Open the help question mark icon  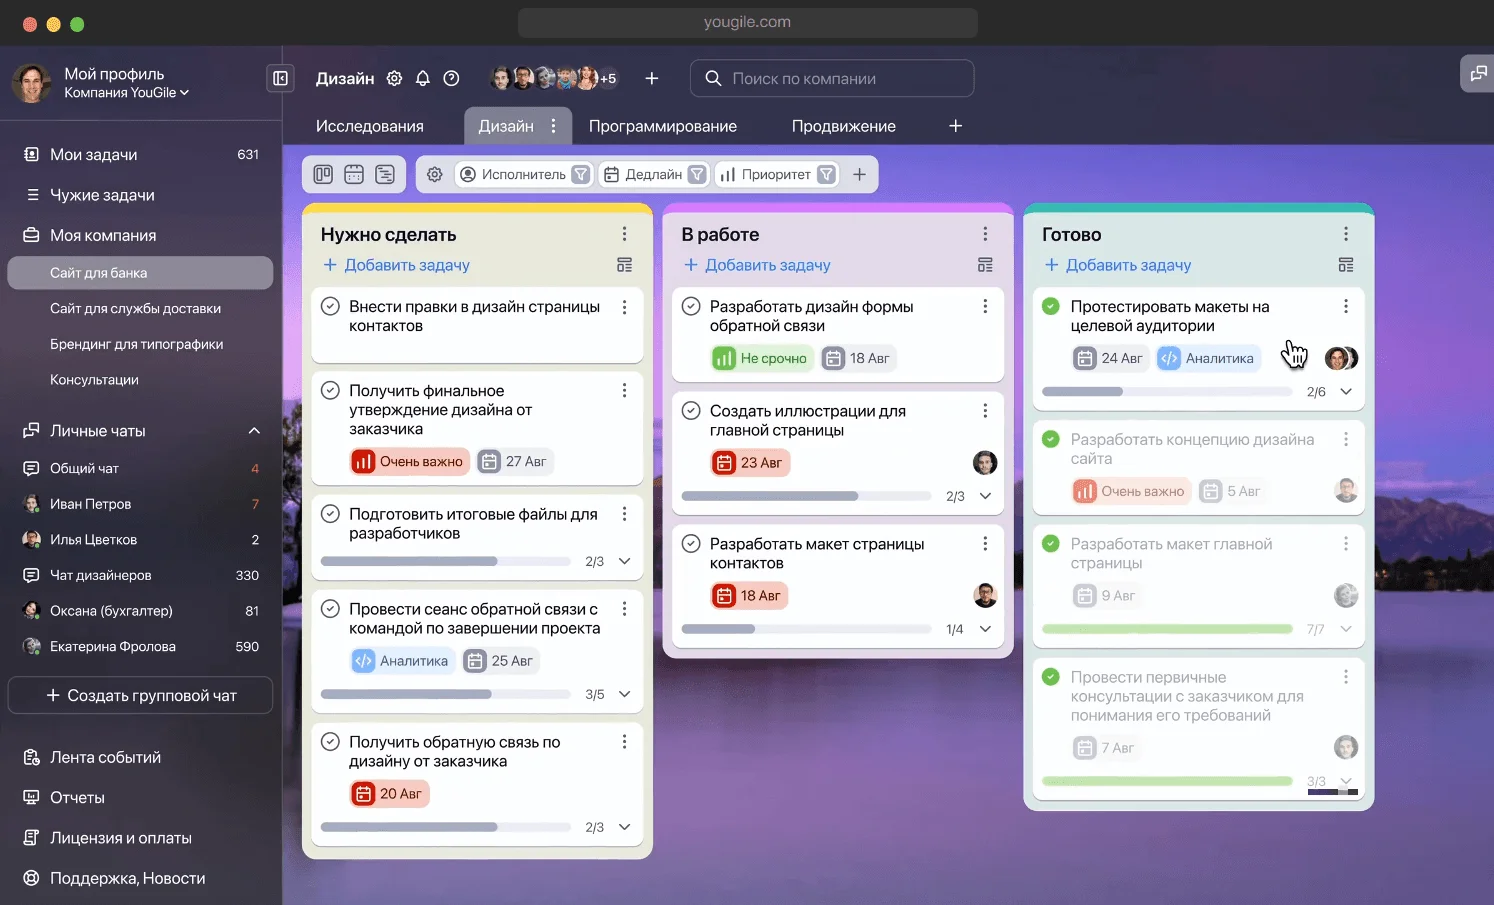(451, 78)
